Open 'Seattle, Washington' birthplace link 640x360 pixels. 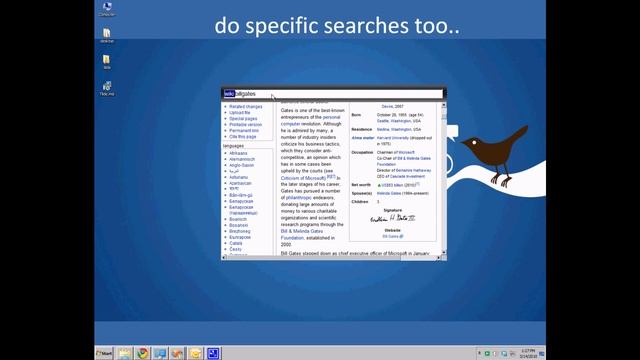(x=394, y=121)
